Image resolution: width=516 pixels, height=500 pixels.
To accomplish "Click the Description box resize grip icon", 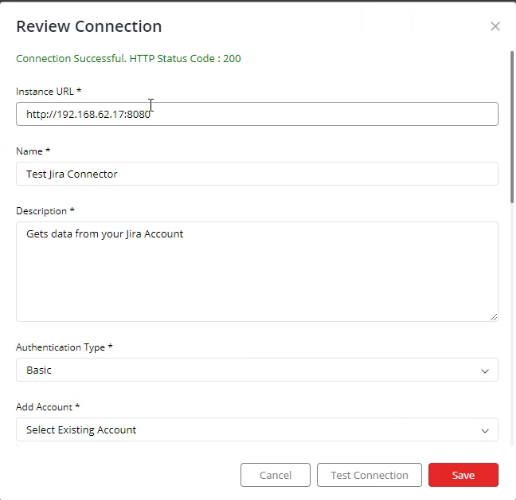I will click(494, 317).
